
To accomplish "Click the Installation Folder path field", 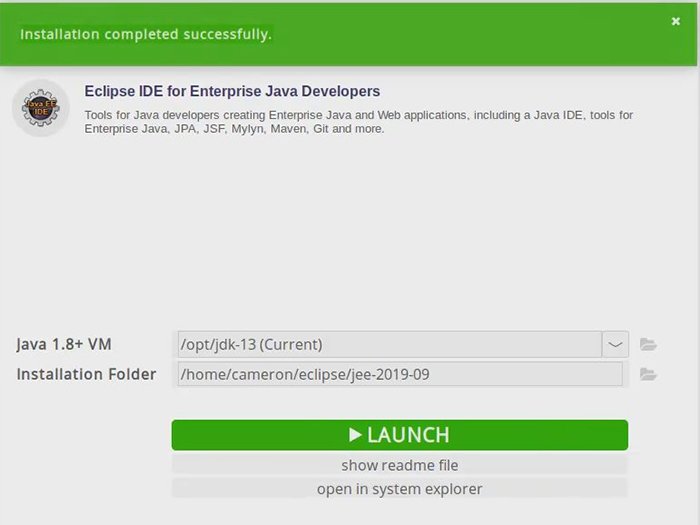I will [398, 375].
